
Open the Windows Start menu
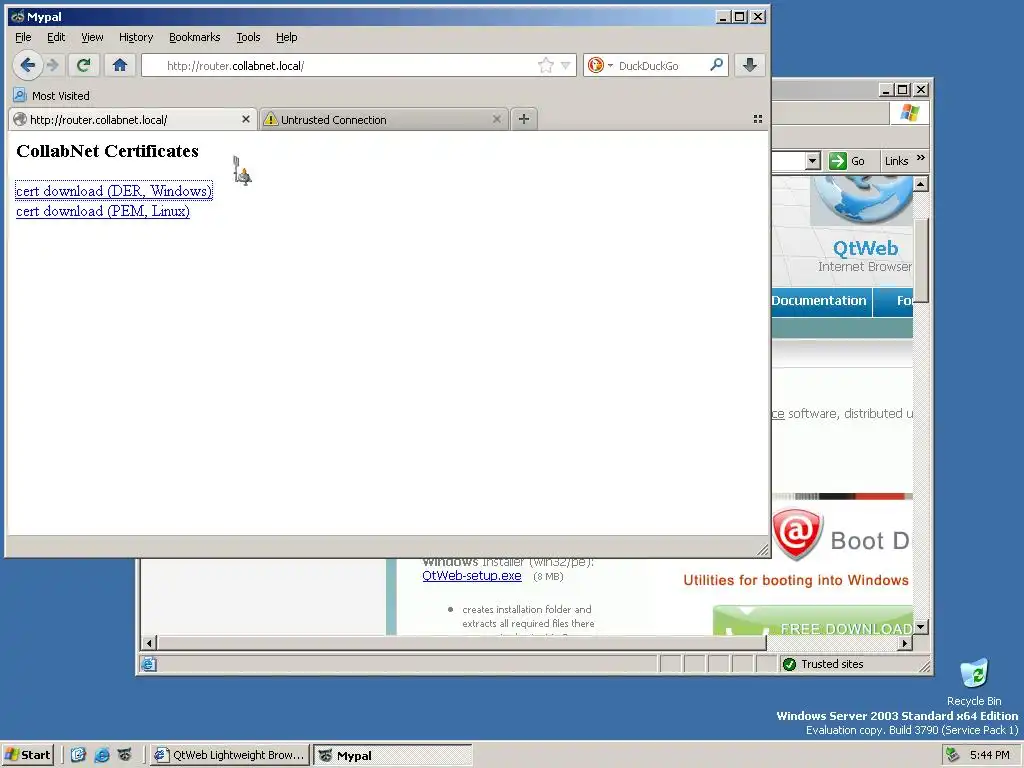point(27,755)
